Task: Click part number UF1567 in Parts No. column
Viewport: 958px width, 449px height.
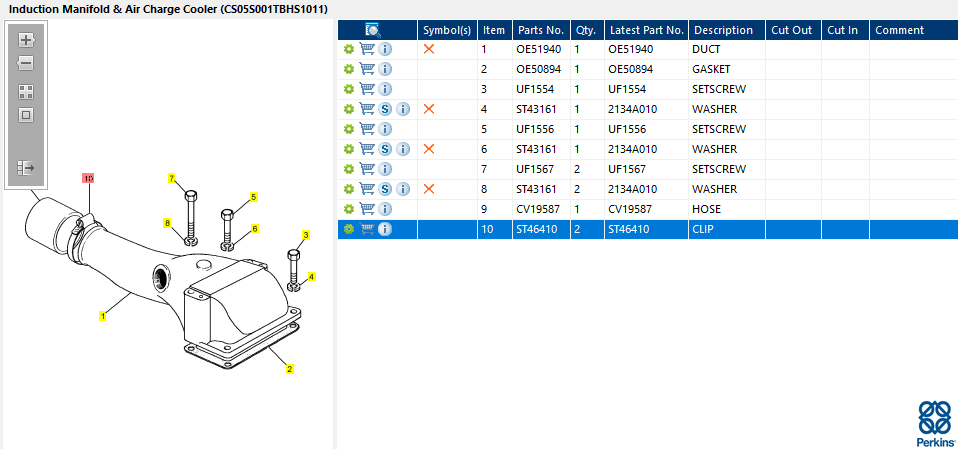Action: [x=535, y=169]
